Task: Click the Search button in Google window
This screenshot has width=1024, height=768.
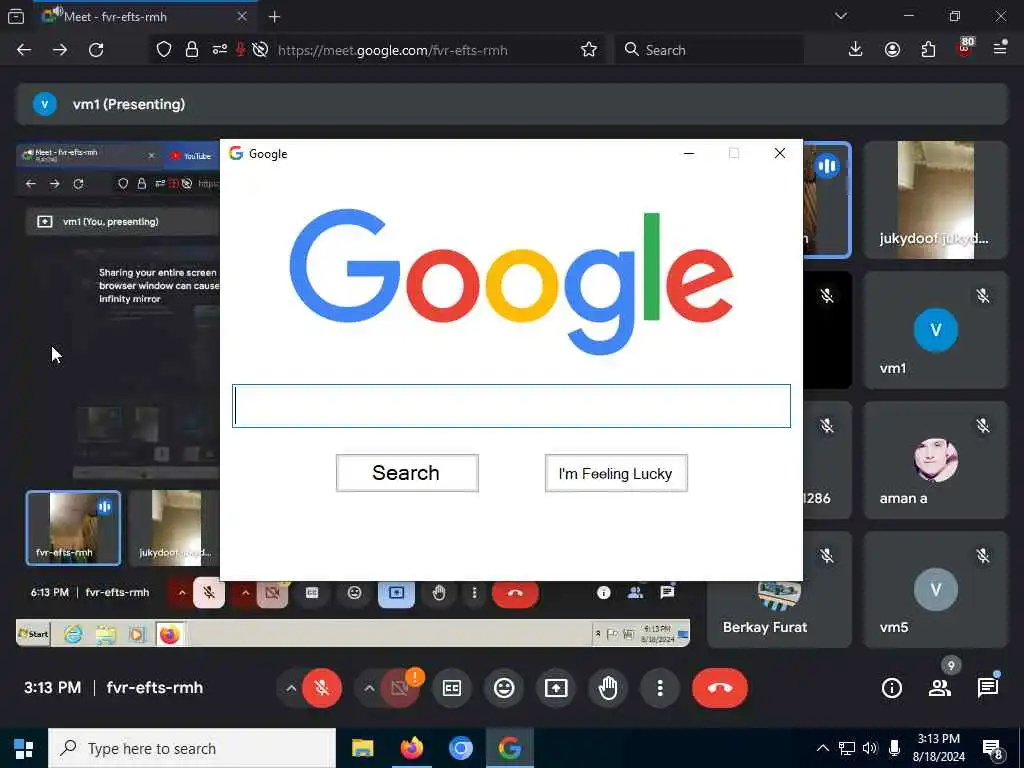Action: [407, 473]
